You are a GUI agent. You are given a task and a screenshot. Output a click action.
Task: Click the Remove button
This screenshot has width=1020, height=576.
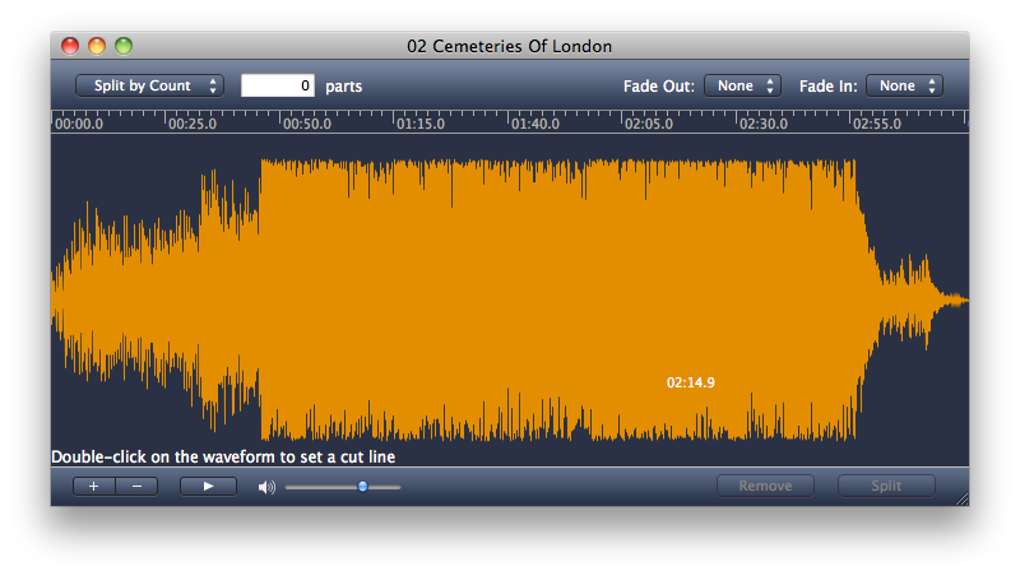(x=765, y=486)
